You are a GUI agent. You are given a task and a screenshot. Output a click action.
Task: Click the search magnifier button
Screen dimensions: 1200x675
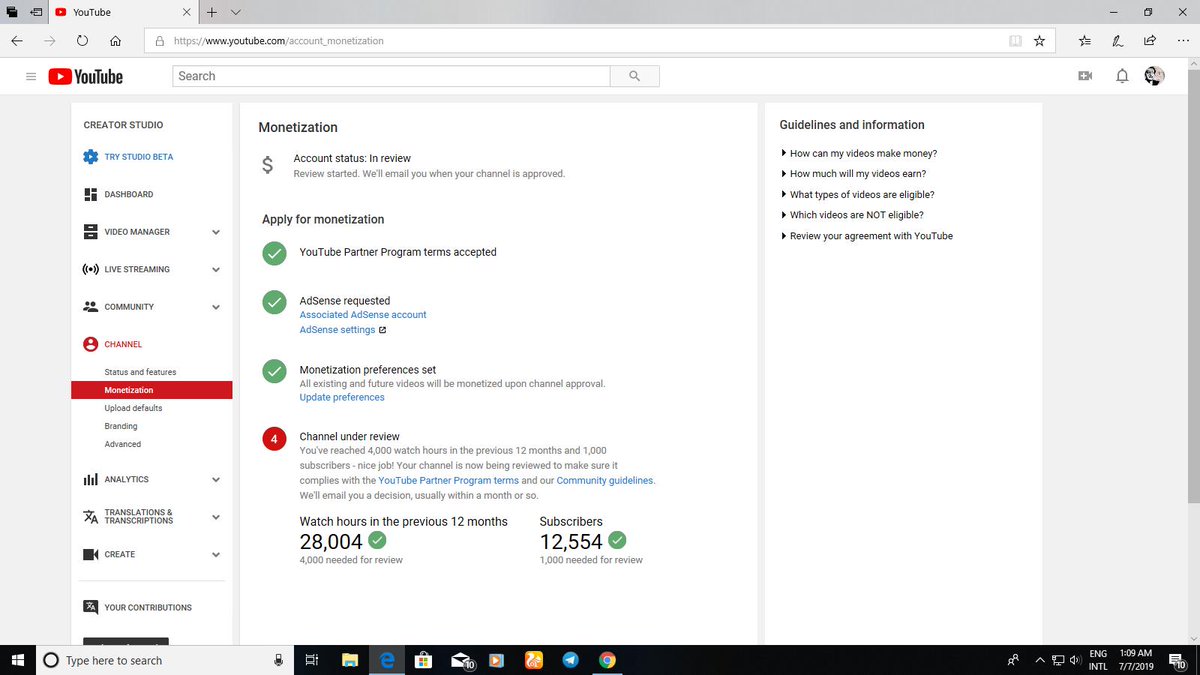tap(635, 76)
